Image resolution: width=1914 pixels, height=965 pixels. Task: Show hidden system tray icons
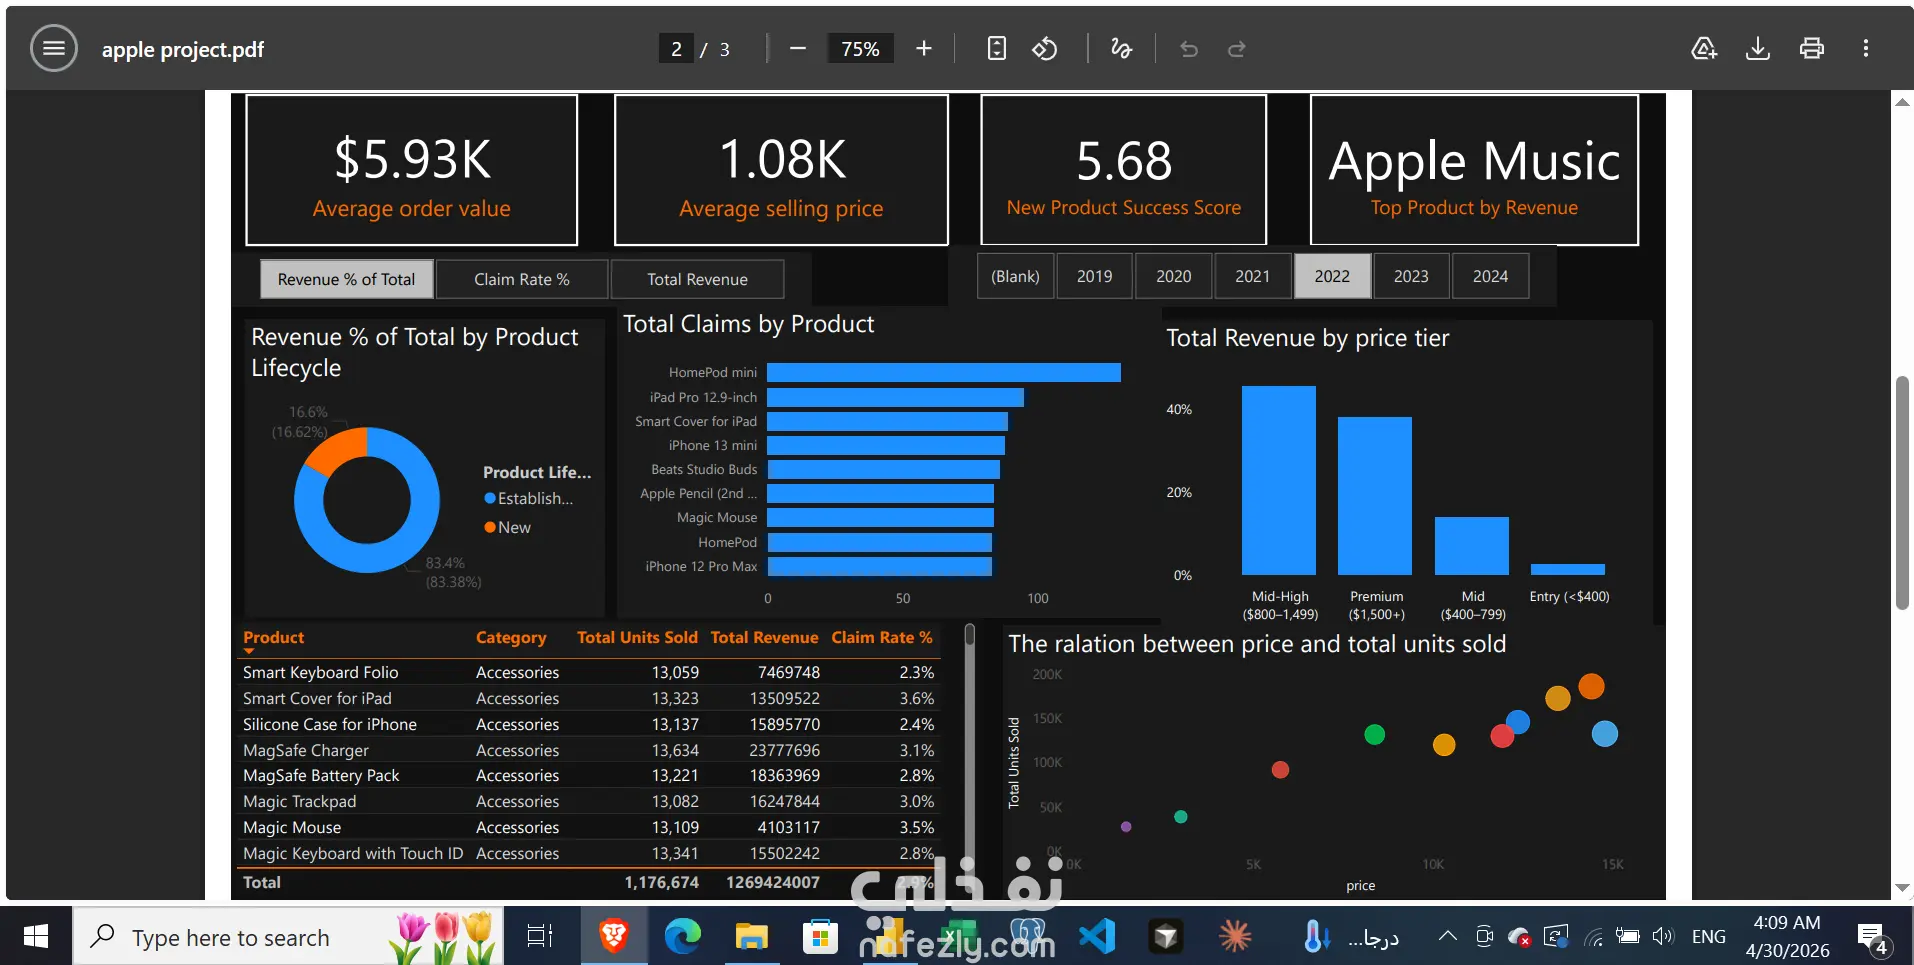click(1447, 937)
